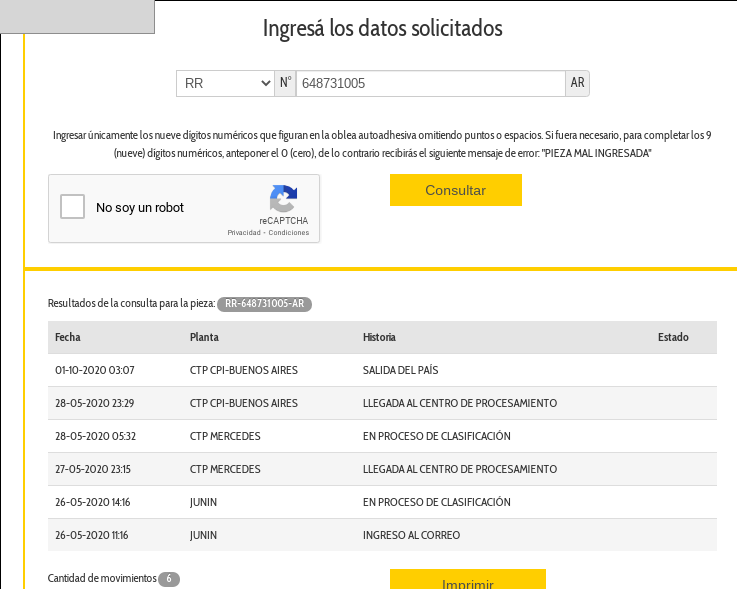
Task: Select the date 27-05-2020 23:15
Action: (x=93, y=469)
